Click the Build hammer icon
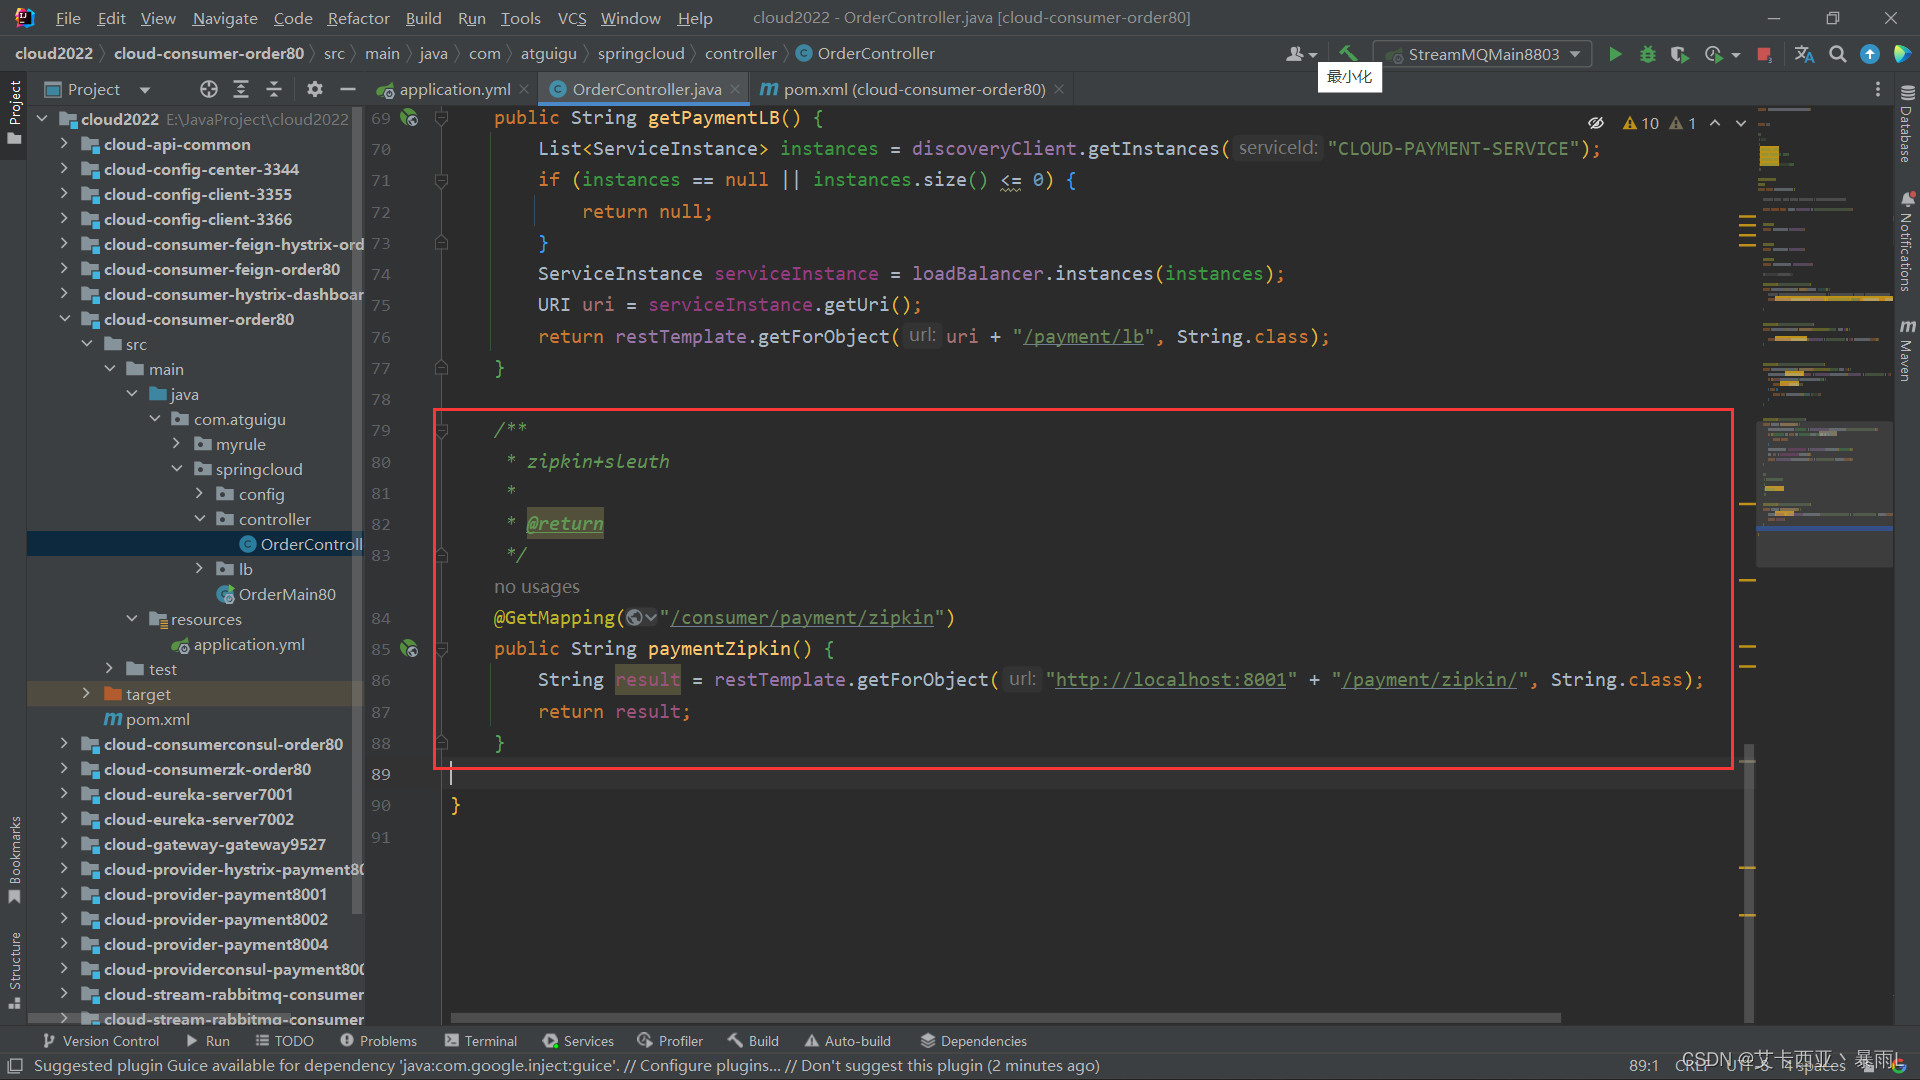Image resolution: width=1920 pixels, height=1080 pixels. click(1348, 54)
